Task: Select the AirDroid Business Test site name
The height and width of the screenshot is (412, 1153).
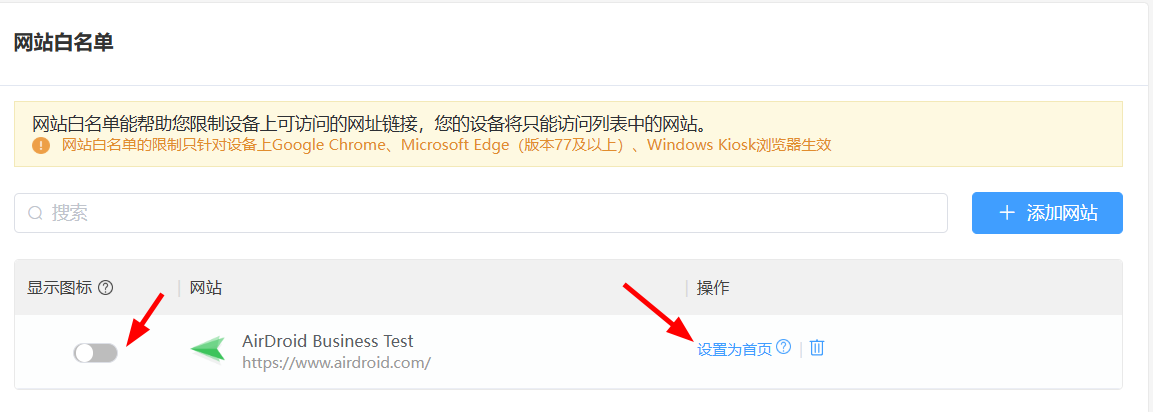Action: 327,341
